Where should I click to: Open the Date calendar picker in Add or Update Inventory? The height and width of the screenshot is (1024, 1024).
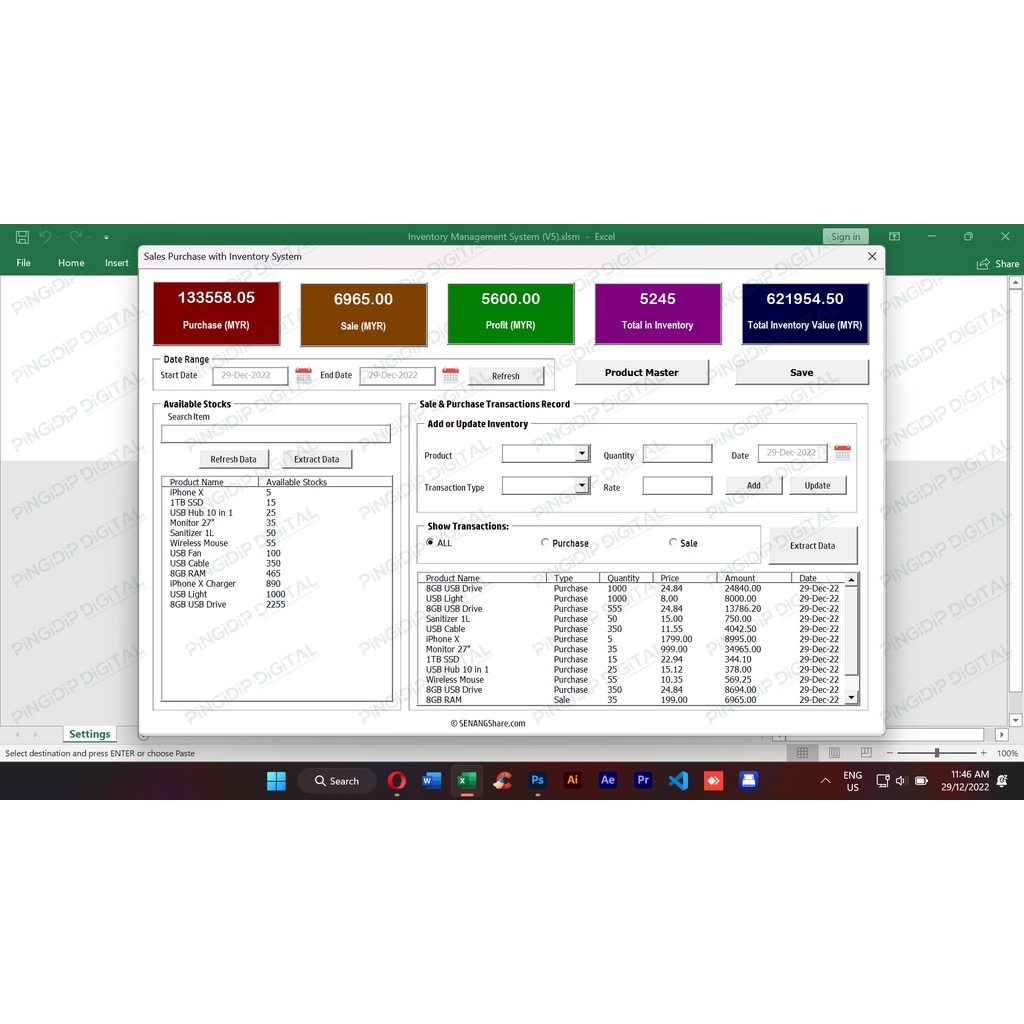pyautogui.click(x=842, y=452)
